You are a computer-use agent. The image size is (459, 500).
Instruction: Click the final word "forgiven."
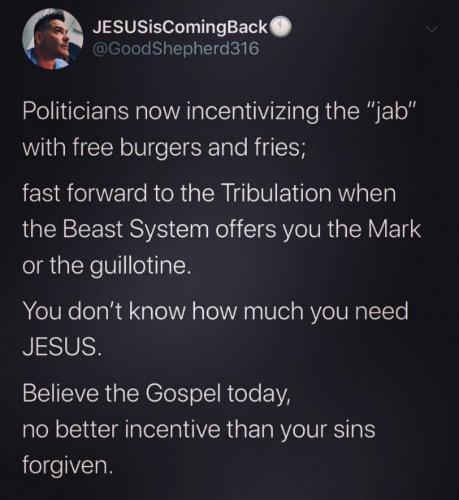[x=68, y=466]
